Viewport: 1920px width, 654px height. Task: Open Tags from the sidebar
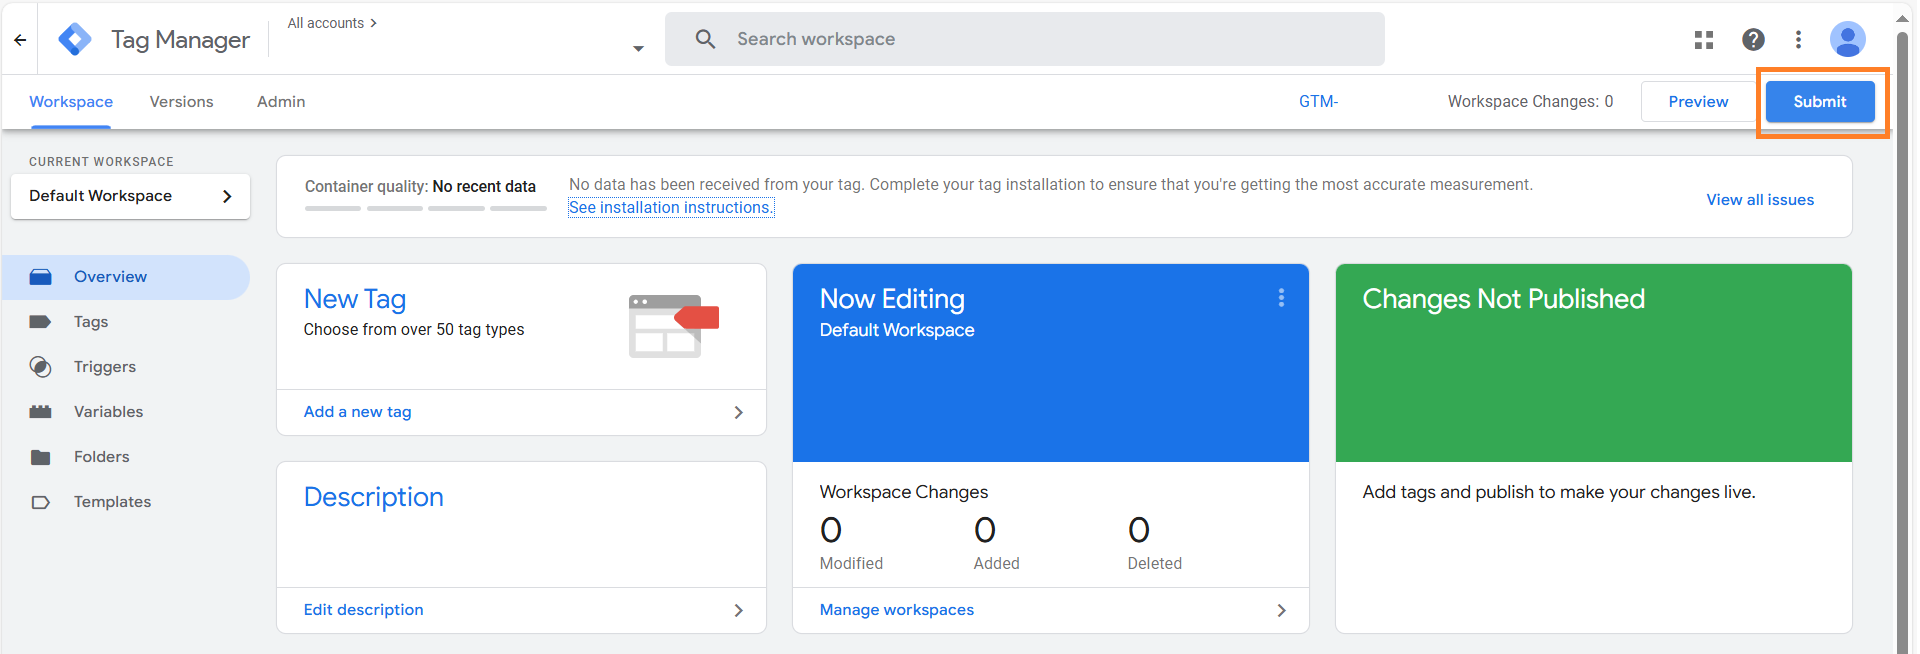90,322
